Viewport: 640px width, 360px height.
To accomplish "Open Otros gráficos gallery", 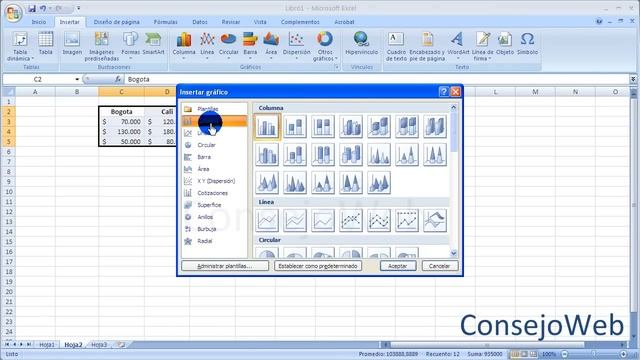I will coord(325,47).
